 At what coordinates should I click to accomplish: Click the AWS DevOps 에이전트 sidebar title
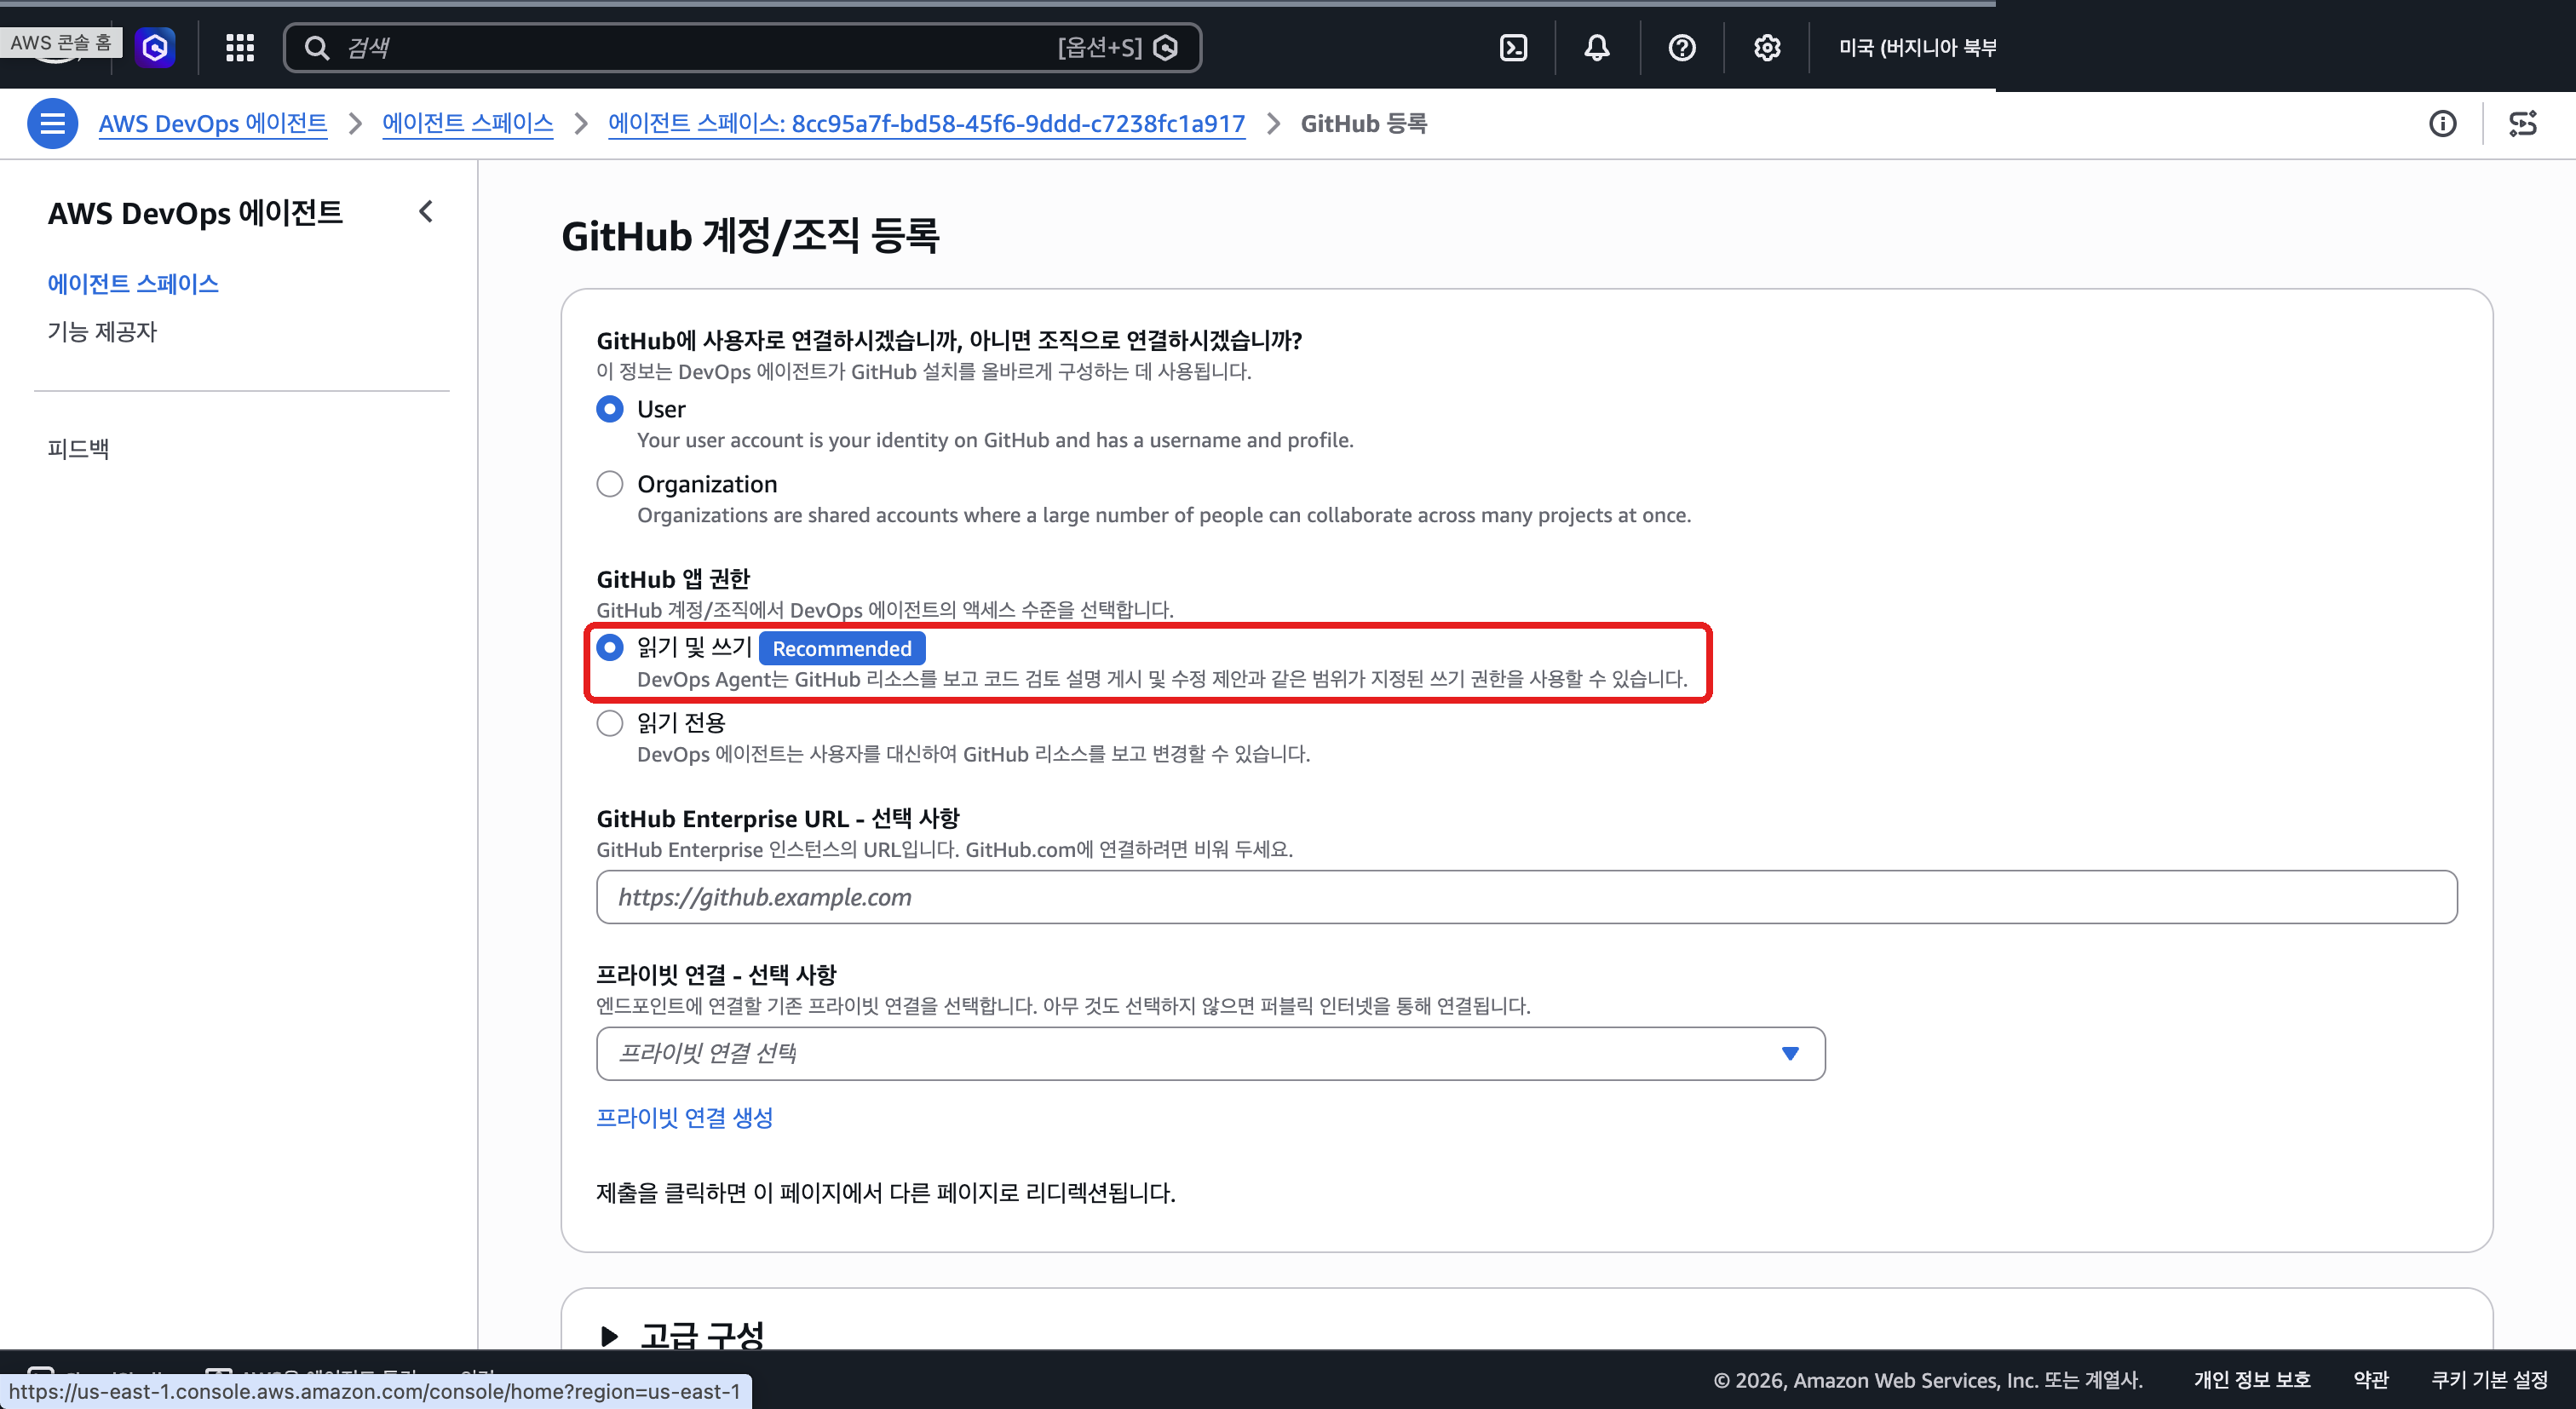tap(196, 213)
